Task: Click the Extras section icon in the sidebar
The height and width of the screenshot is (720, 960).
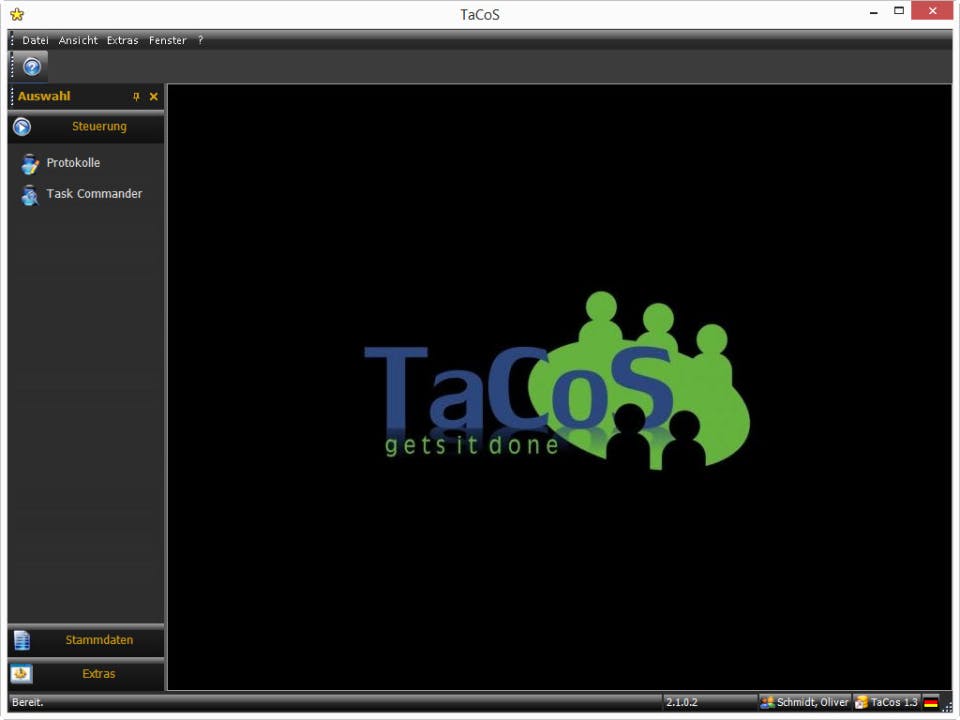Action: 21,674
